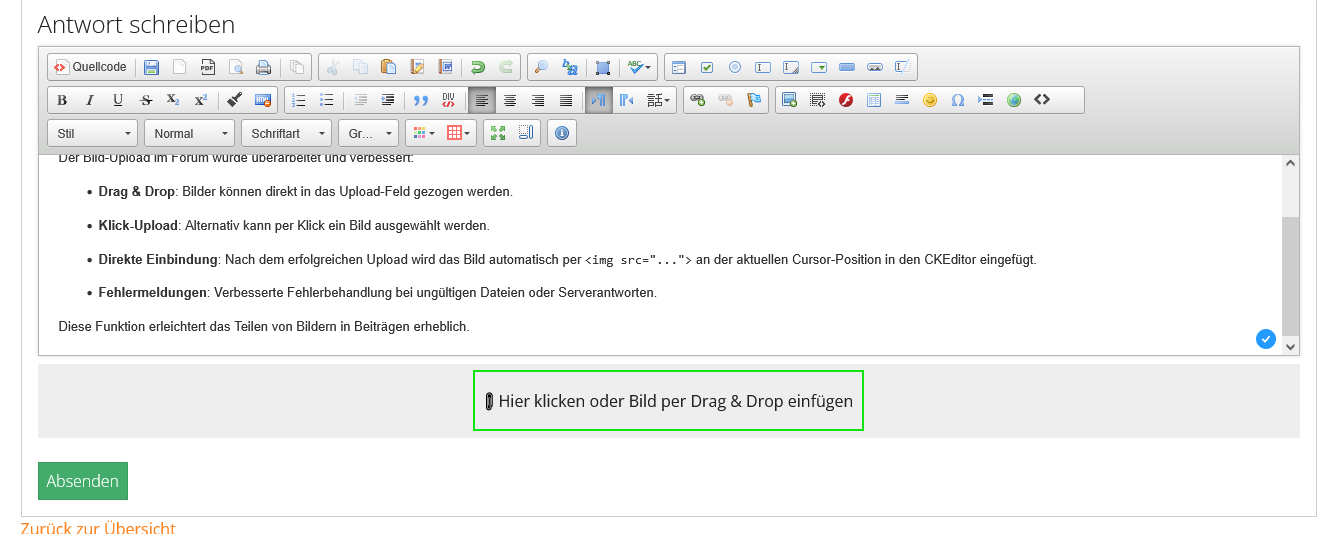Toggle bold formatting

pyautogui.click(x=62, y=100)
